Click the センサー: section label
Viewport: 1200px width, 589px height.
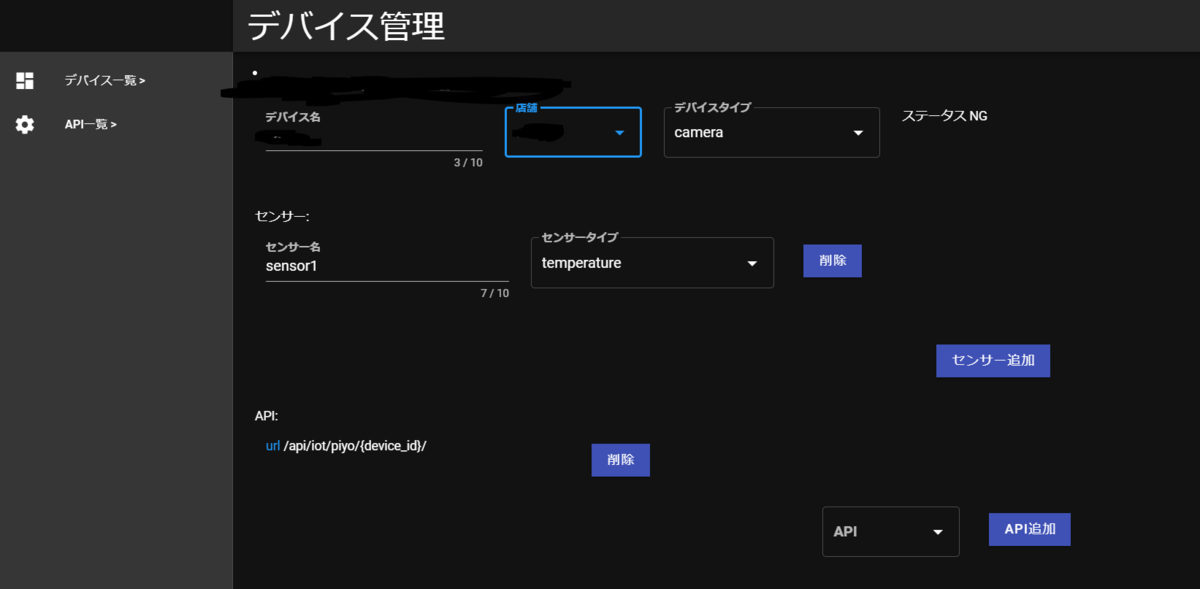[x=284, y=215]
